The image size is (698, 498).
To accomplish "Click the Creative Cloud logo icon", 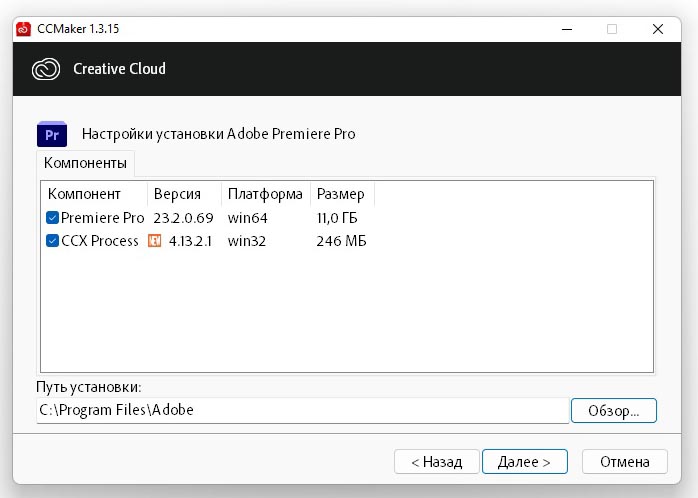I will point(46,69).
